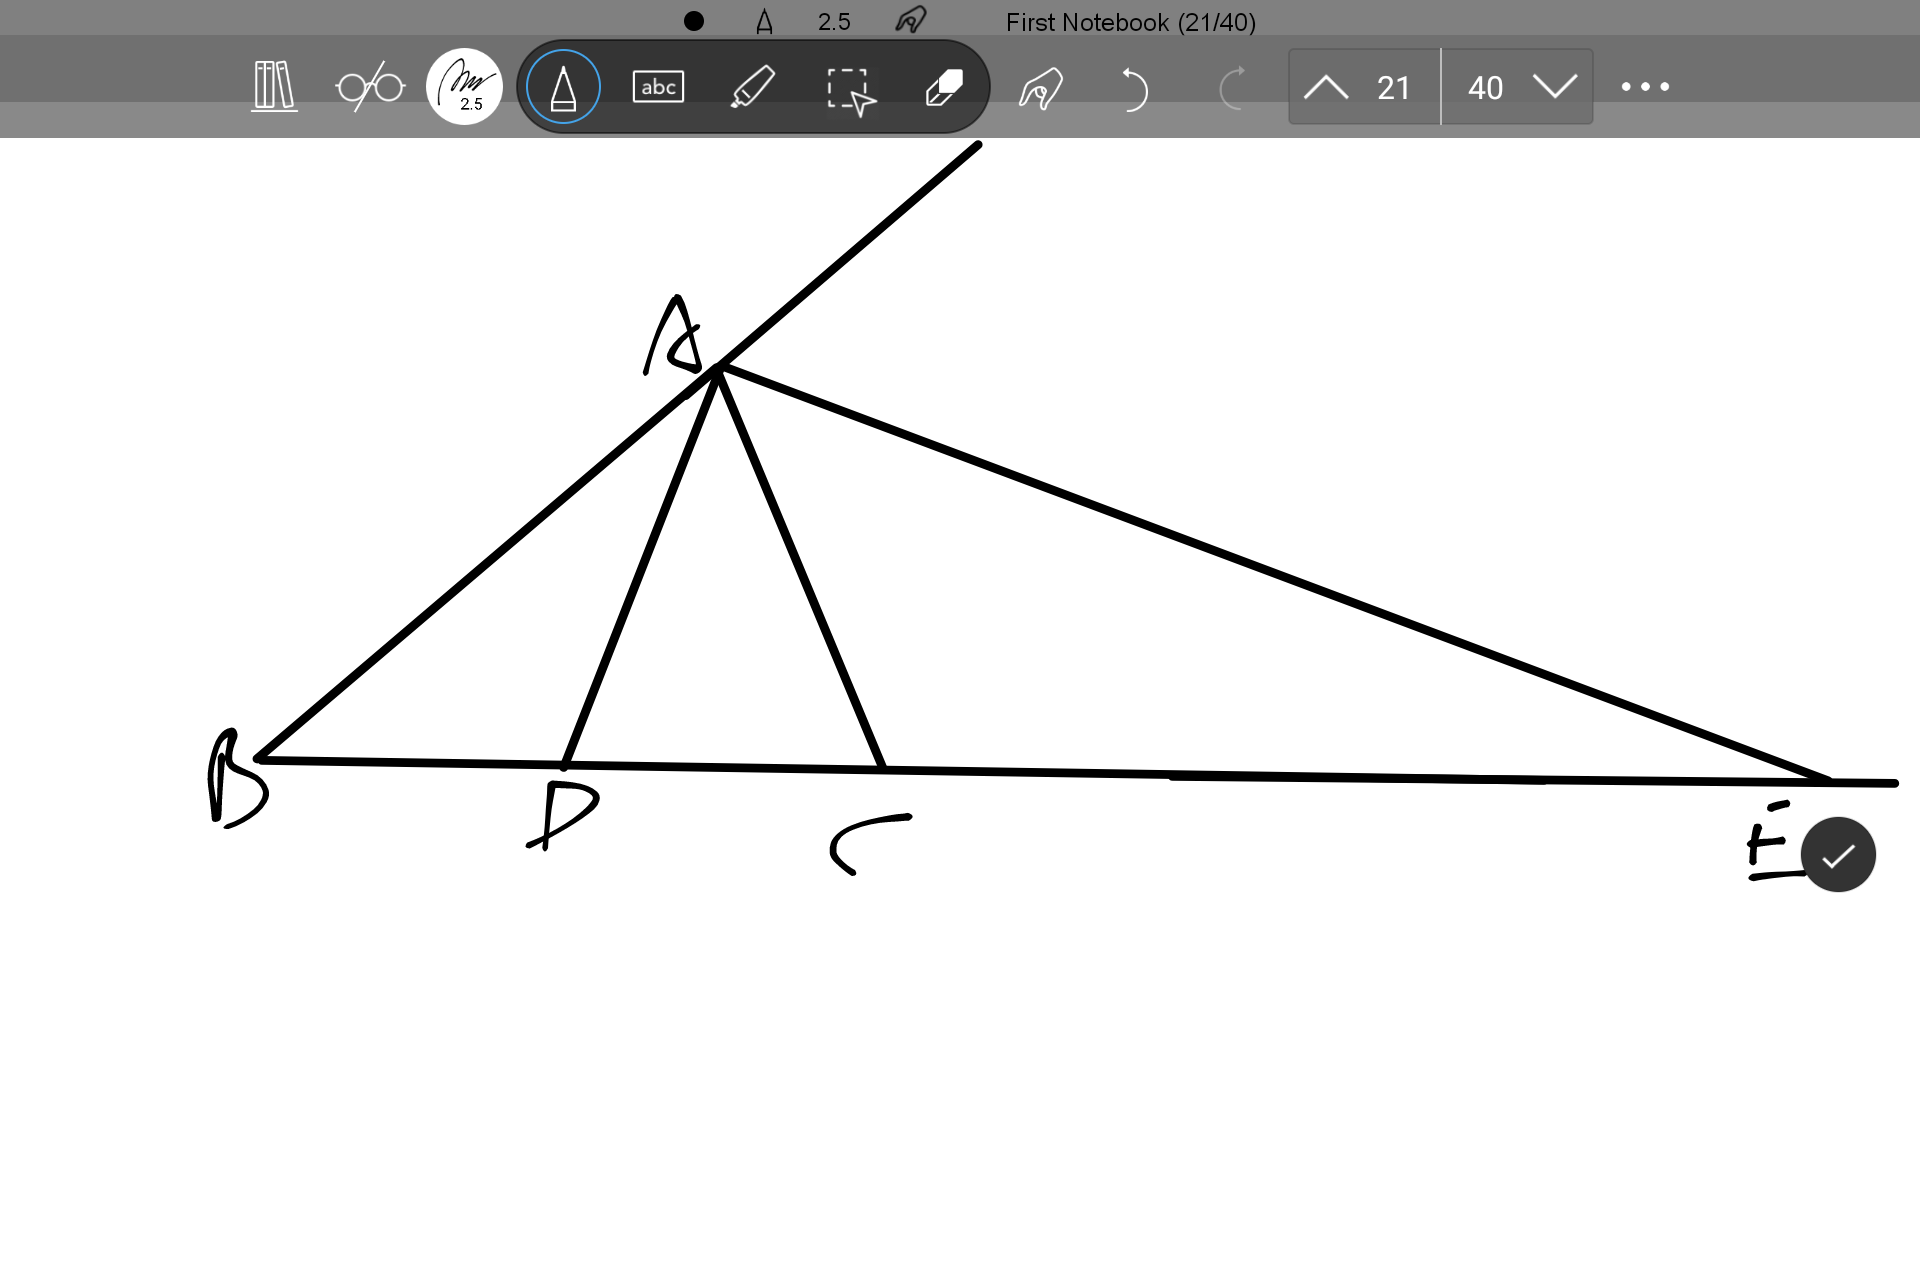Confirm with the round checkmark button

(1838, 855)
